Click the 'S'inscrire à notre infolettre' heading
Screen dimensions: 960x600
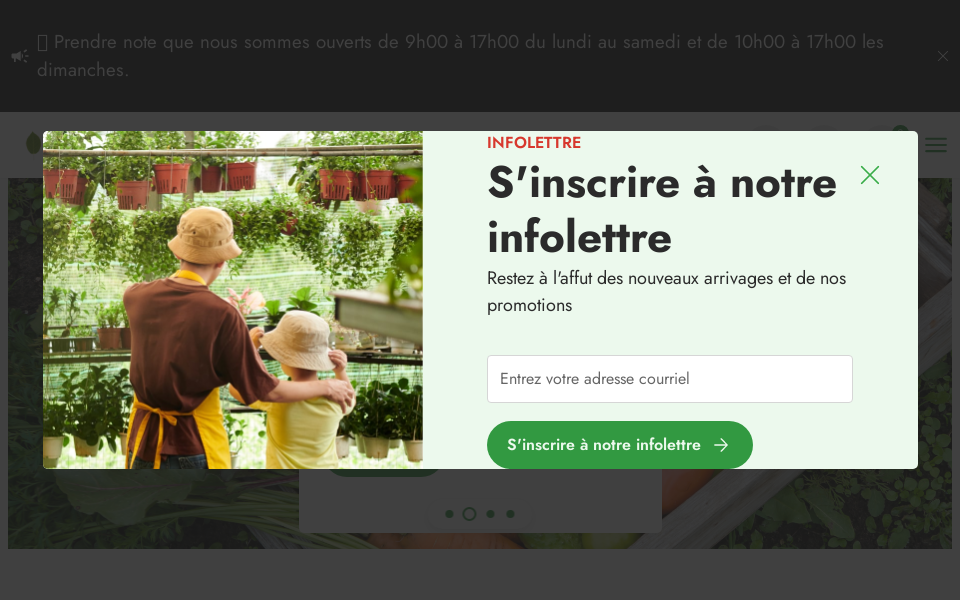pyautogui.click(x=662, y=210)
